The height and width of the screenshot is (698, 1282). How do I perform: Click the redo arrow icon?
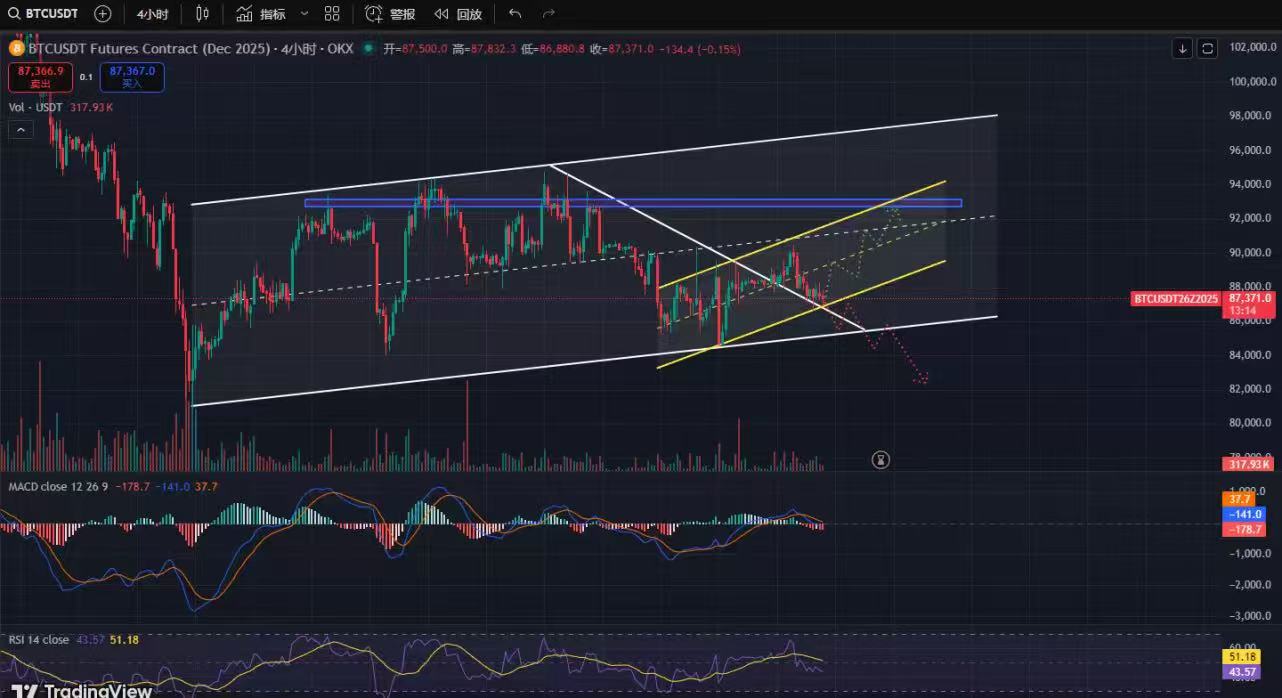[x=548, y=14]
